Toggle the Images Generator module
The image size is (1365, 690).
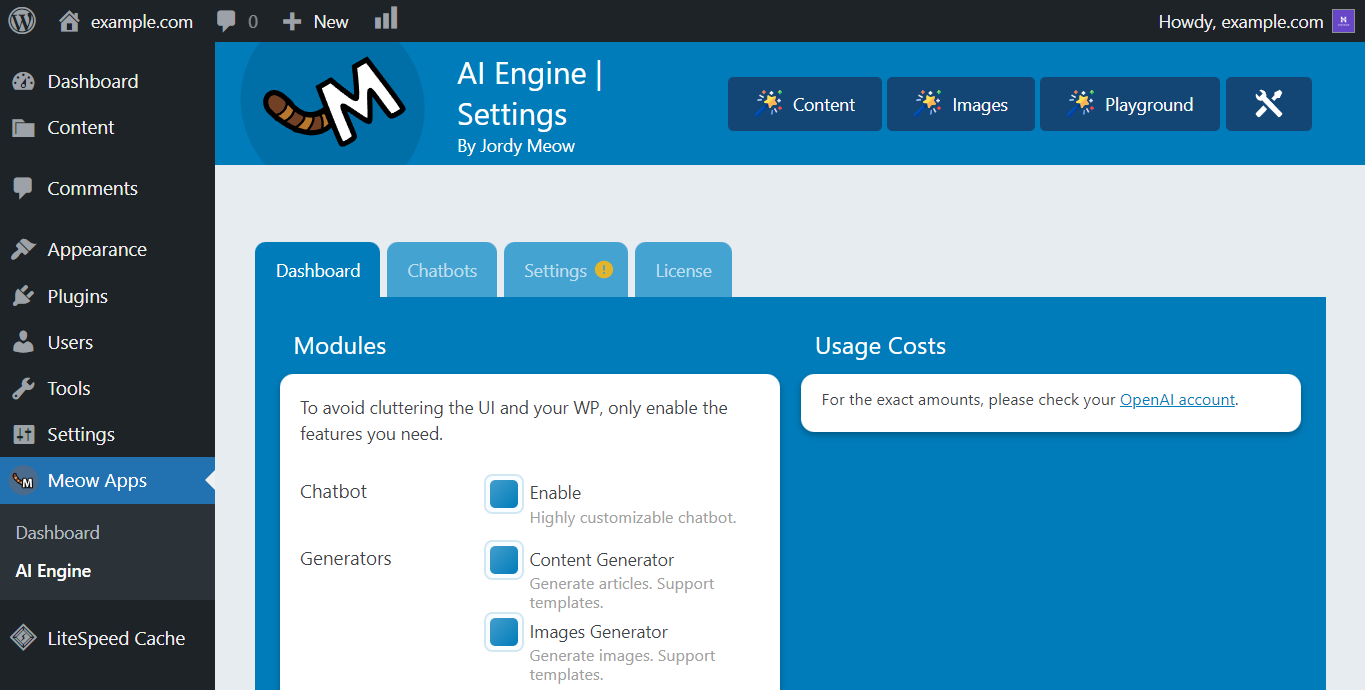coord(503,631)
